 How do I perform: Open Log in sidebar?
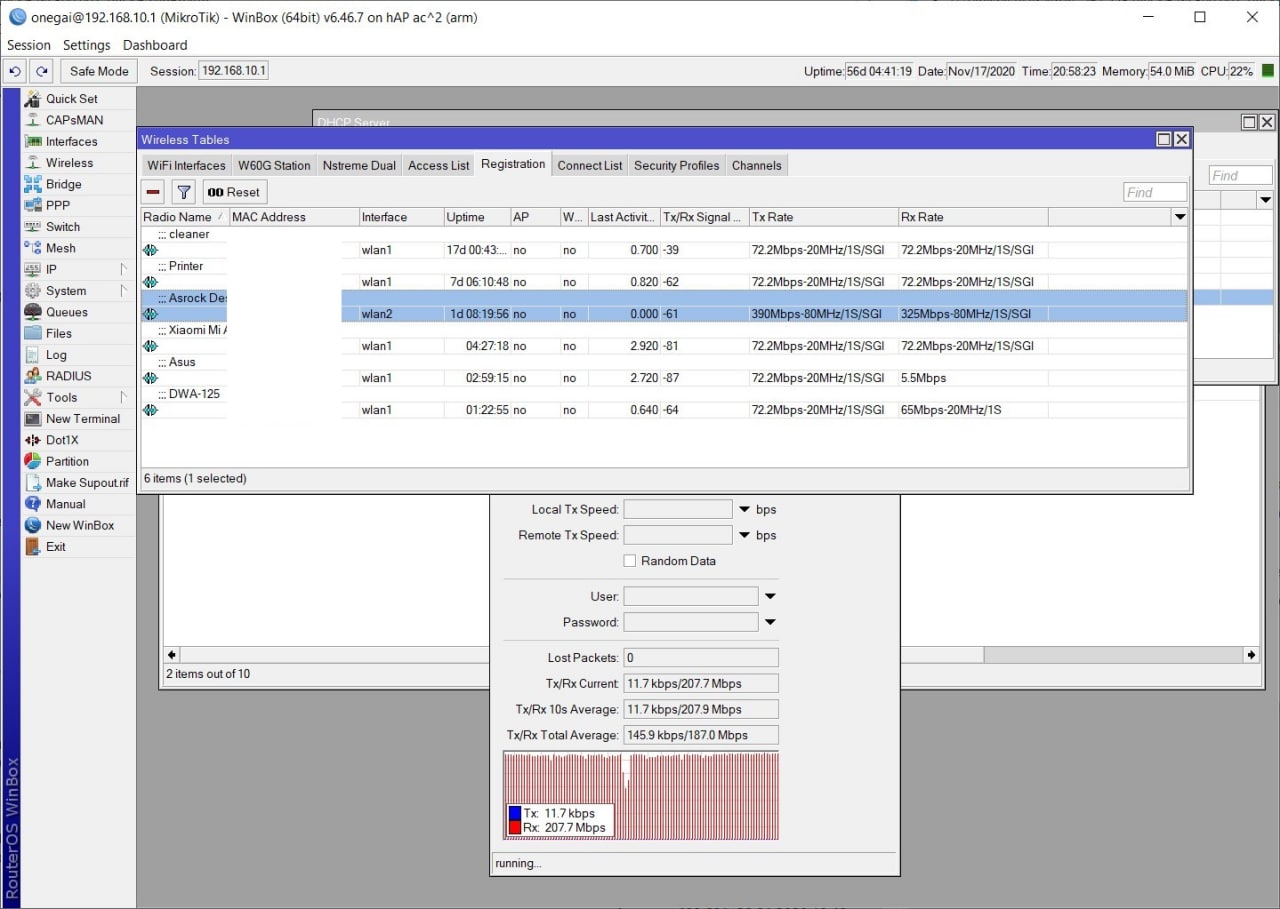pos(79,354)
